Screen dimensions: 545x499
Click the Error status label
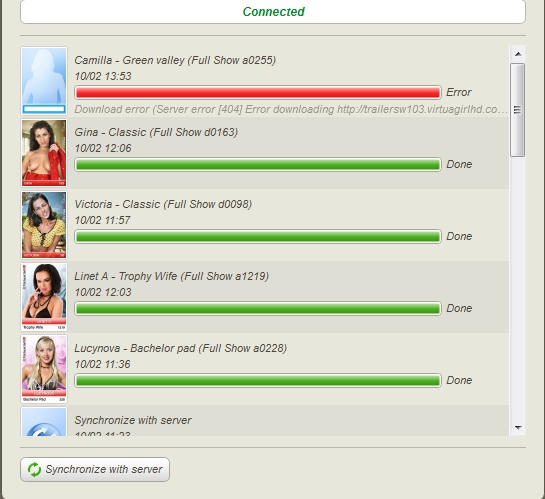(x=459, y=92)
